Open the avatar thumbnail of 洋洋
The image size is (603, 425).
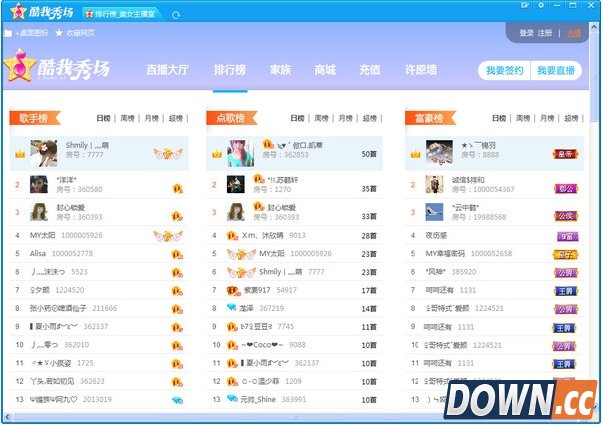coord(39,184)
